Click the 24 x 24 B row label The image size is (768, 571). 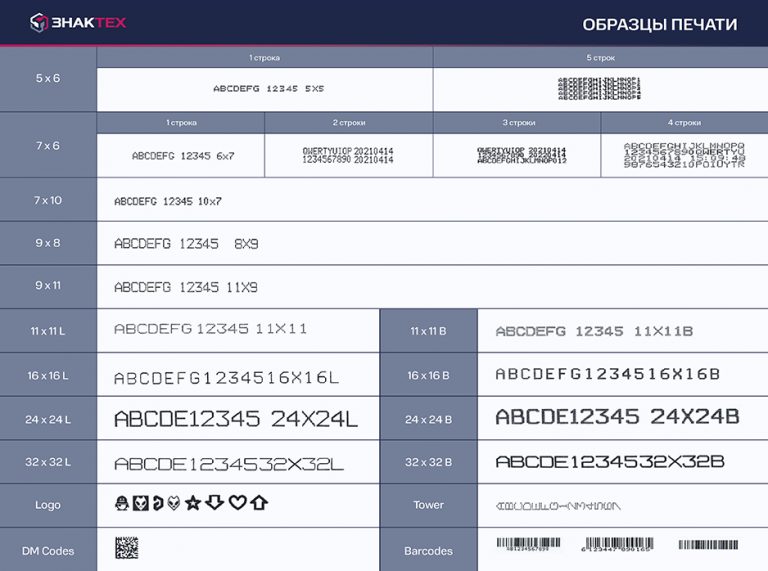click(429, 420)
